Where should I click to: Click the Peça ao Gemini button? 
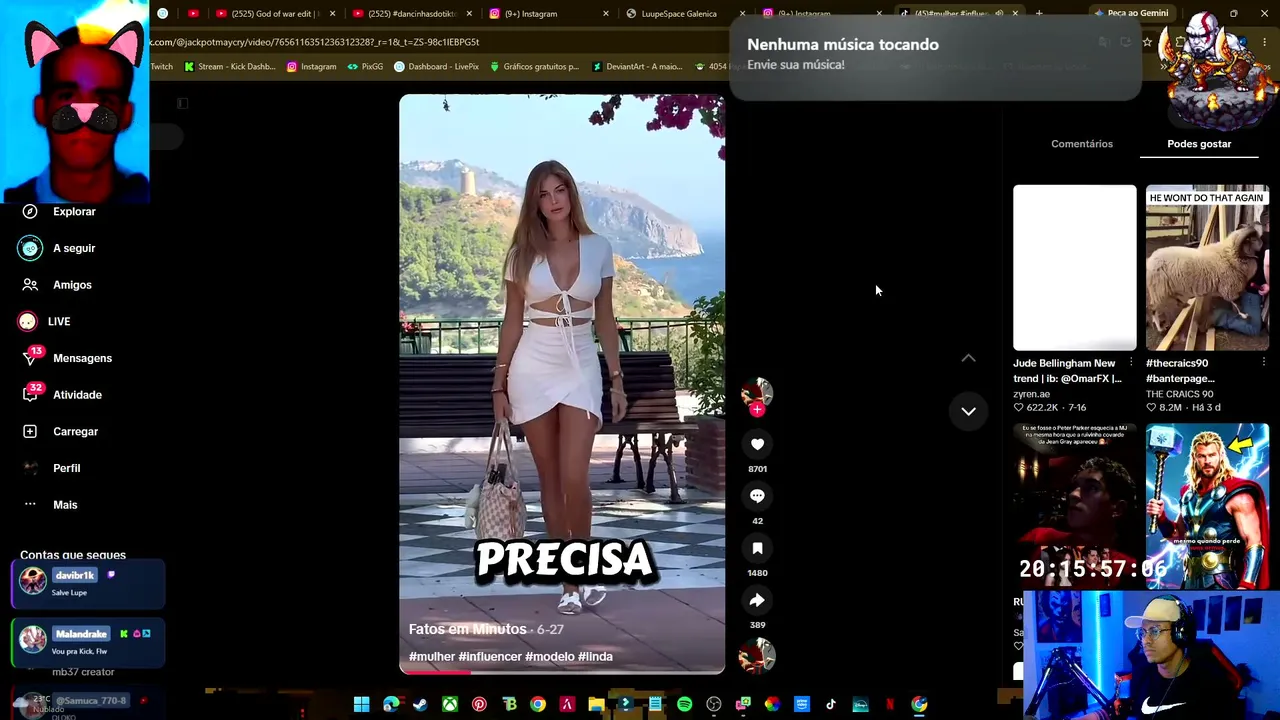click(1131, 14)
